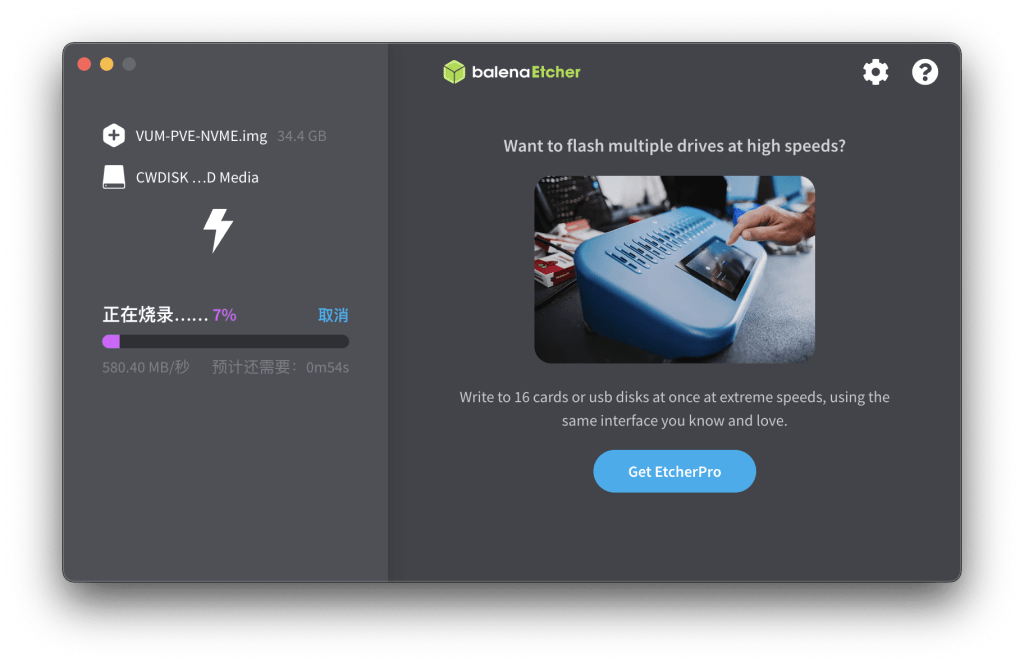Click the plus image source icon
Screen dimensions: 1024x665
coord(114,135)
